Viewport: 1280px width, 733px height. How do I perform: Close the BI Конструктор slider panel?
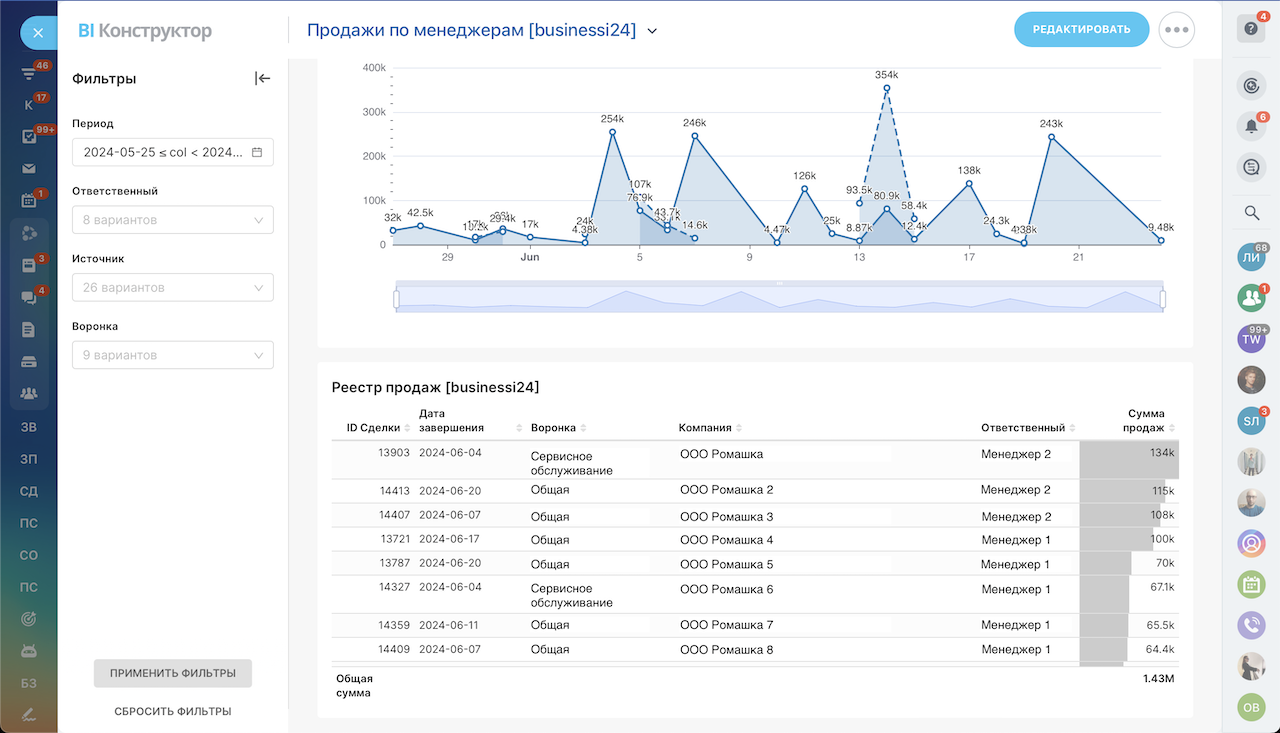[38, 33]
